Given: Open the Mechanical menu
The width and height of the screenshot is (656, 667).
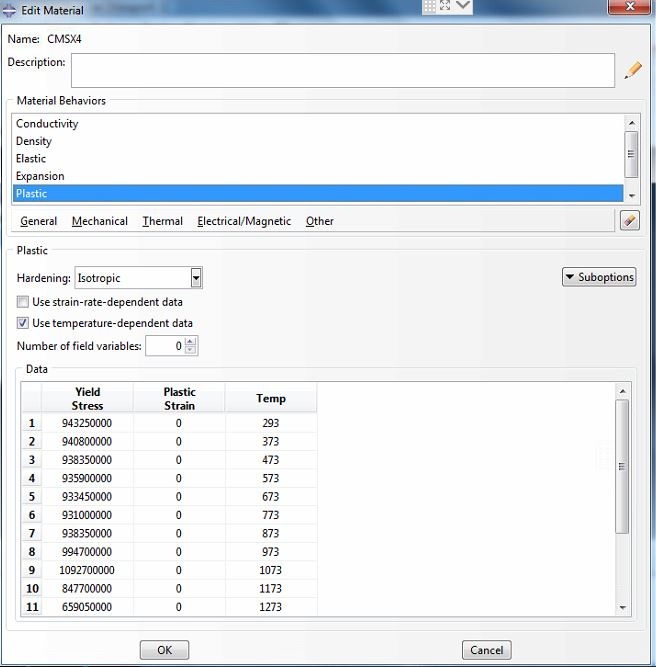Looking at the screenshot, I should [100, 221].
